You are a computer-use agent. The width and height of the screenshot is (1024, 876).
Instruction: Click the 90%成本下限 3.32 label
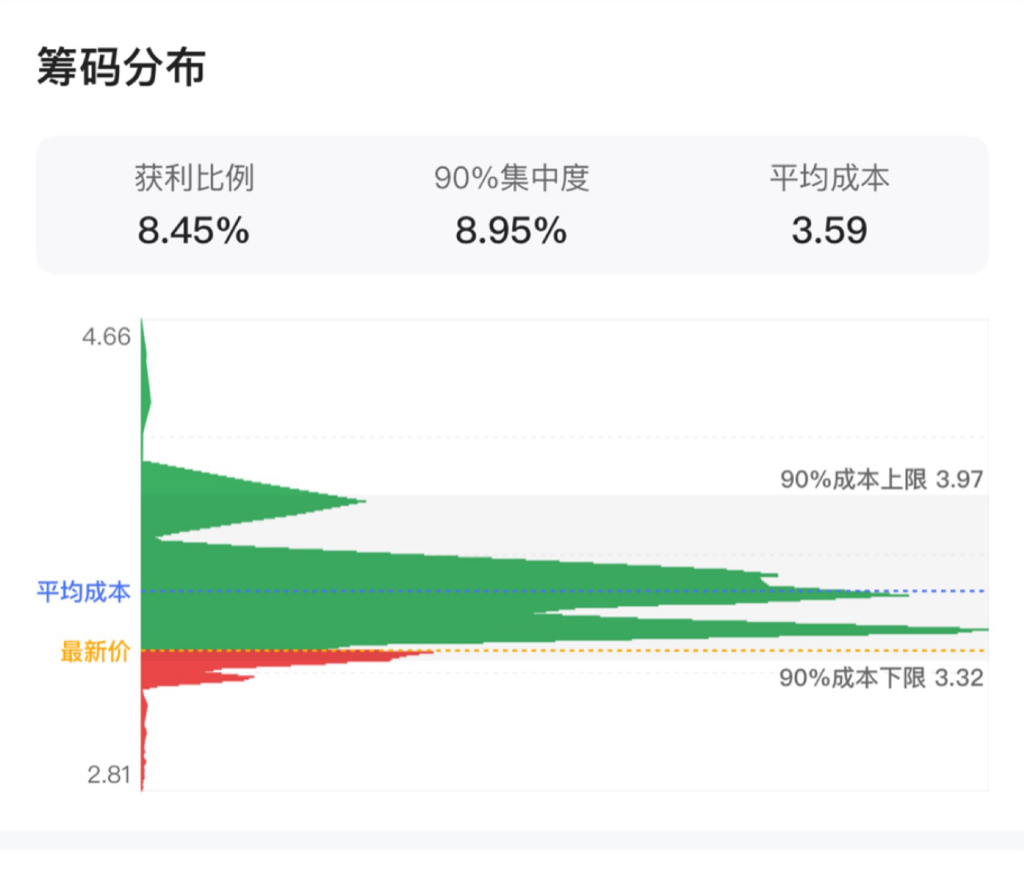[x=882, y=677]
